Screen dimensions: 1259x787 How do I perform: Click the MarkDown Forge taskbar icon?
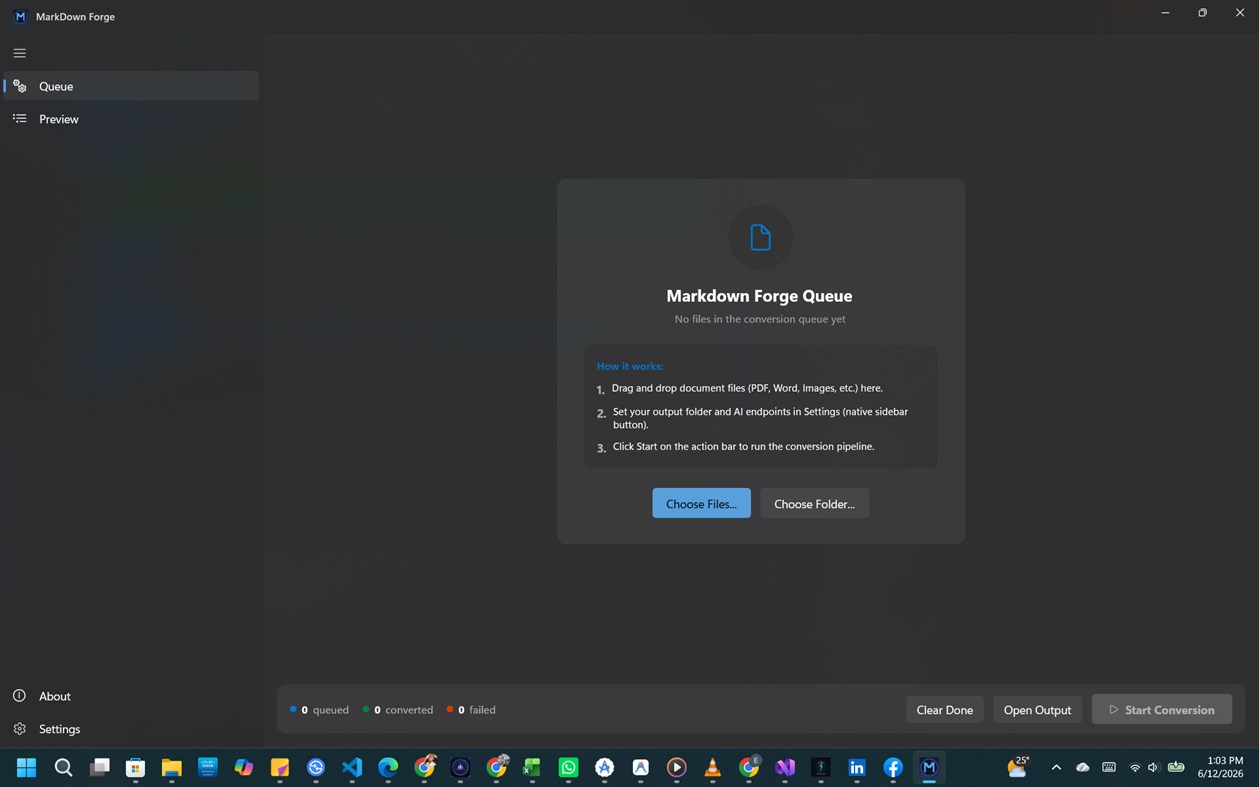click(x=929, y=767)
